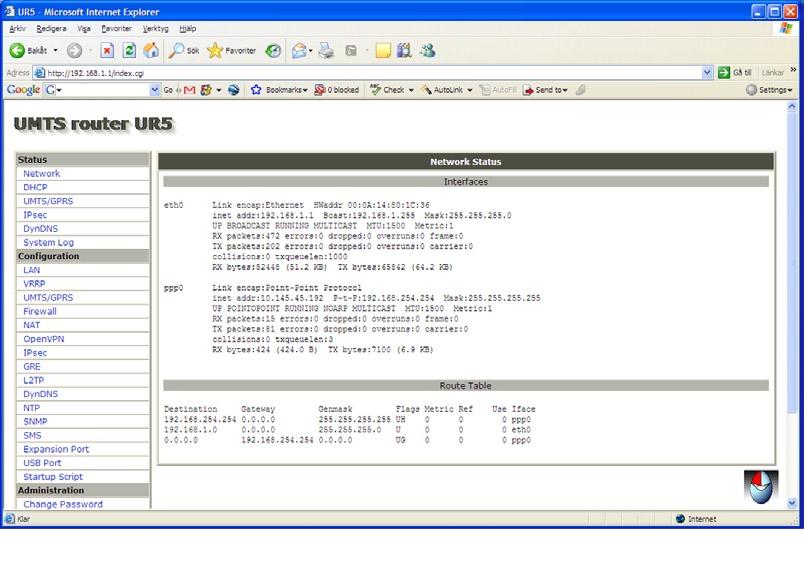Click the page scrollbar down arrow
This screenshot has height=561, width=804.
tap(792, 503)
